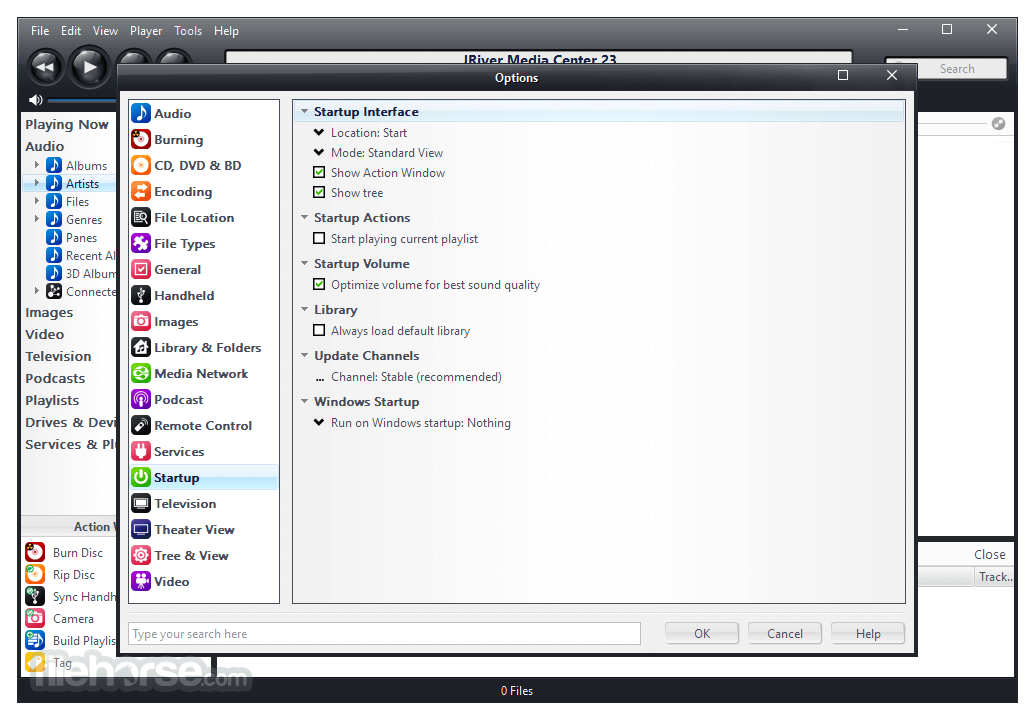Open the Location: Start dropdown

pos(319,132)
